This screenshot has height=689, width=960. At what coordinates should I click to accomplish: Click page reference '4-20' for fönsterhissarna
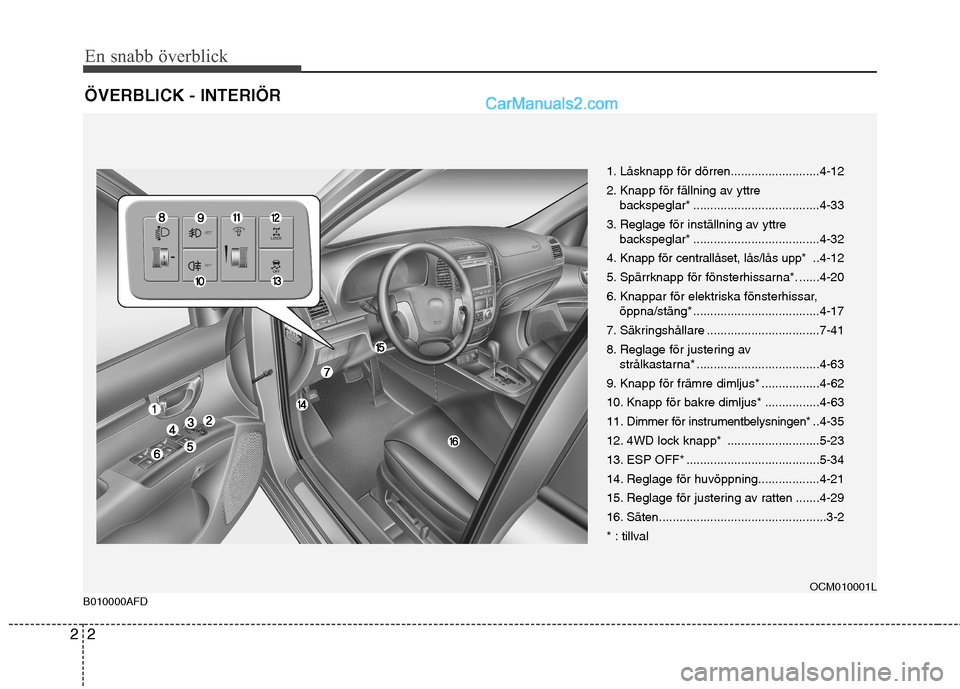pyautogui.click(x=831, y=277)
